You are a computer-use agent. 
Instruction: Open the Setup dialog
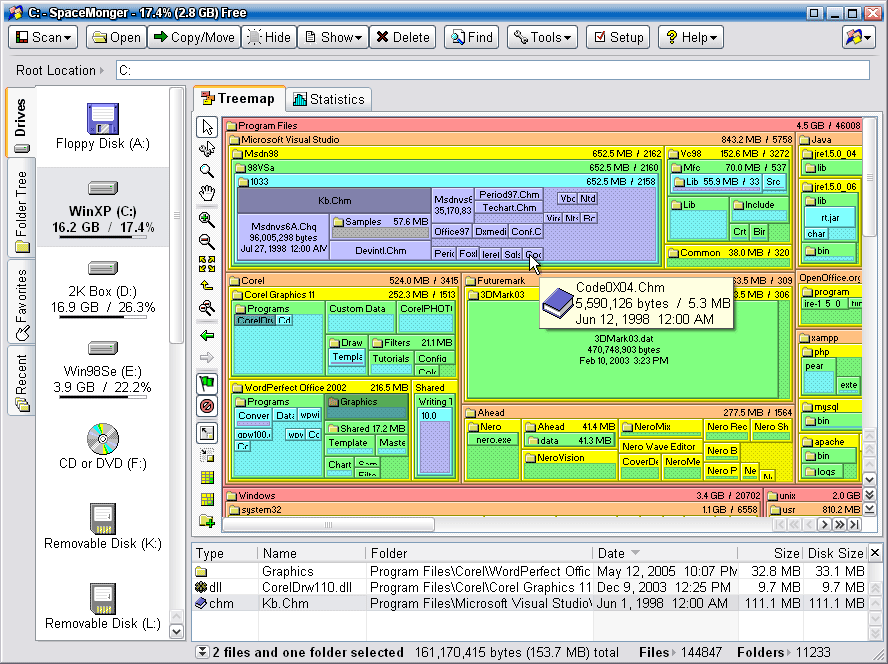coord(618,37)
